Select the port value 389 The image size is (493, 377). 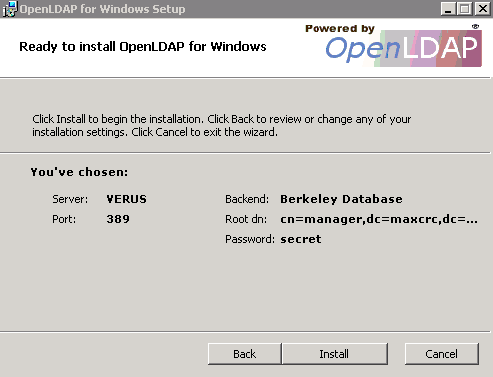point(118,219)
